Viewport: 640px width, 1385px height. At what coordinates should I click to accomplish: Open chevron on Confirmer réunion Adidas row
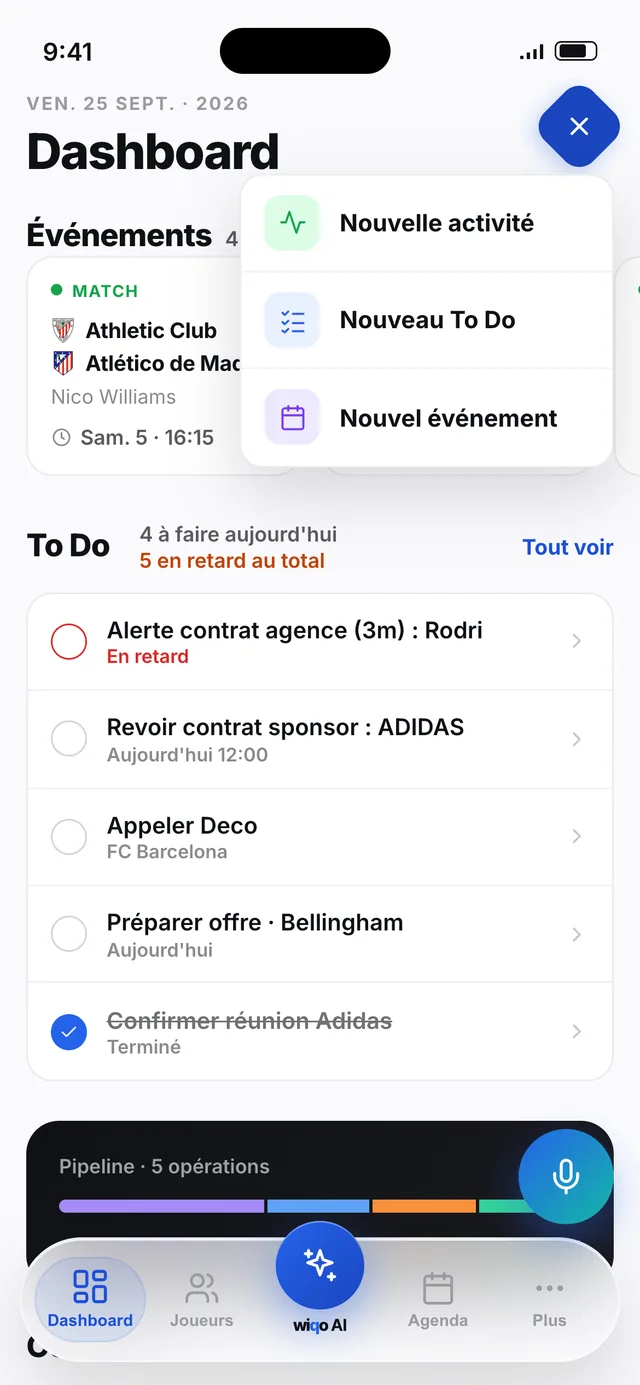[x=576, y=1031]
